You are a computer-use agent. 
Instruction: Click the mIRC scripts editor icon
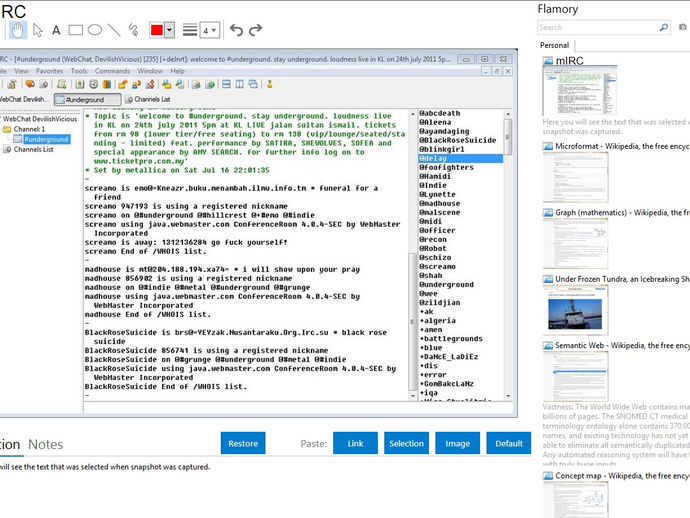coord(62,84)
